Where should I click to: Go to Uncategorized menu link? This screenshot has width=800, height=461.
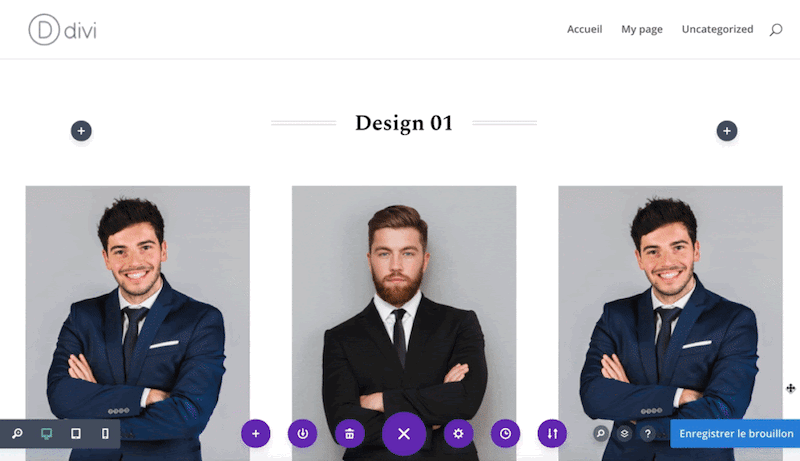point(717,29)
